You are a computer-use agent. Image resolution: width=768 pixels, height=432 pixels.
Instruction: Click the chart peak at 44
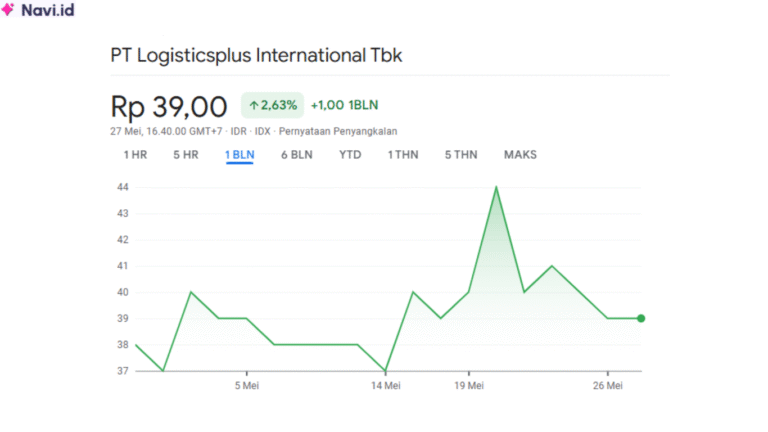(496, 188)
